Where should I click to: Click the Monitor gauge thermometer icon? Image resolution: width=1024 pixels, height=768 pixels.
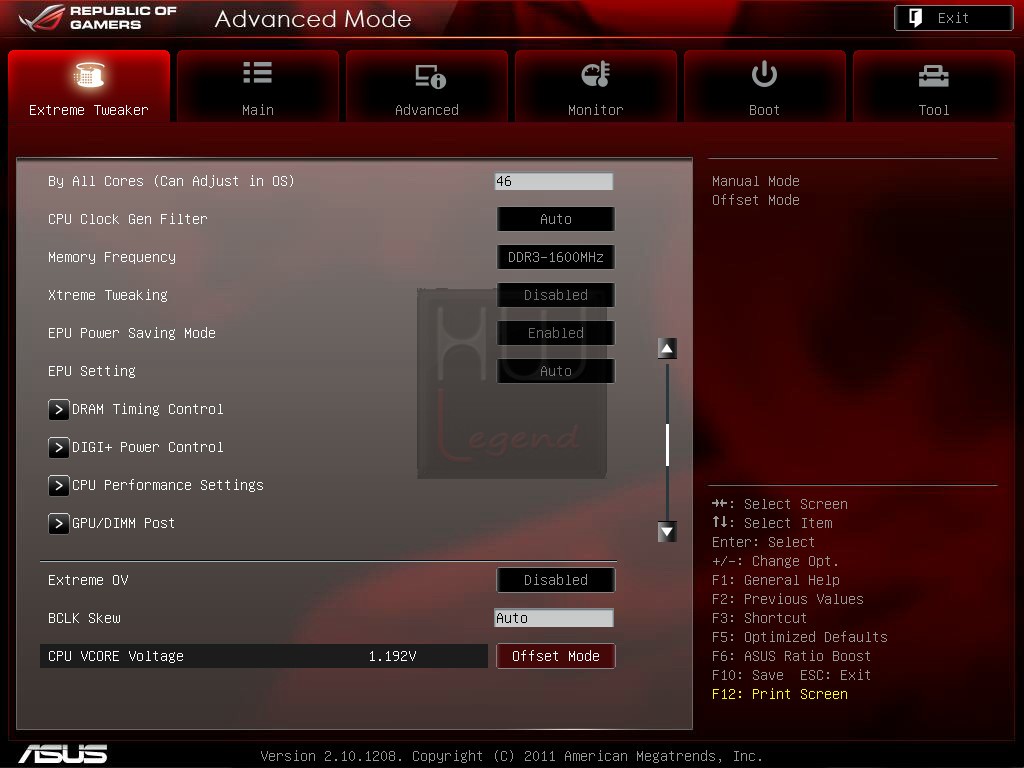click(x=596, y=74)
